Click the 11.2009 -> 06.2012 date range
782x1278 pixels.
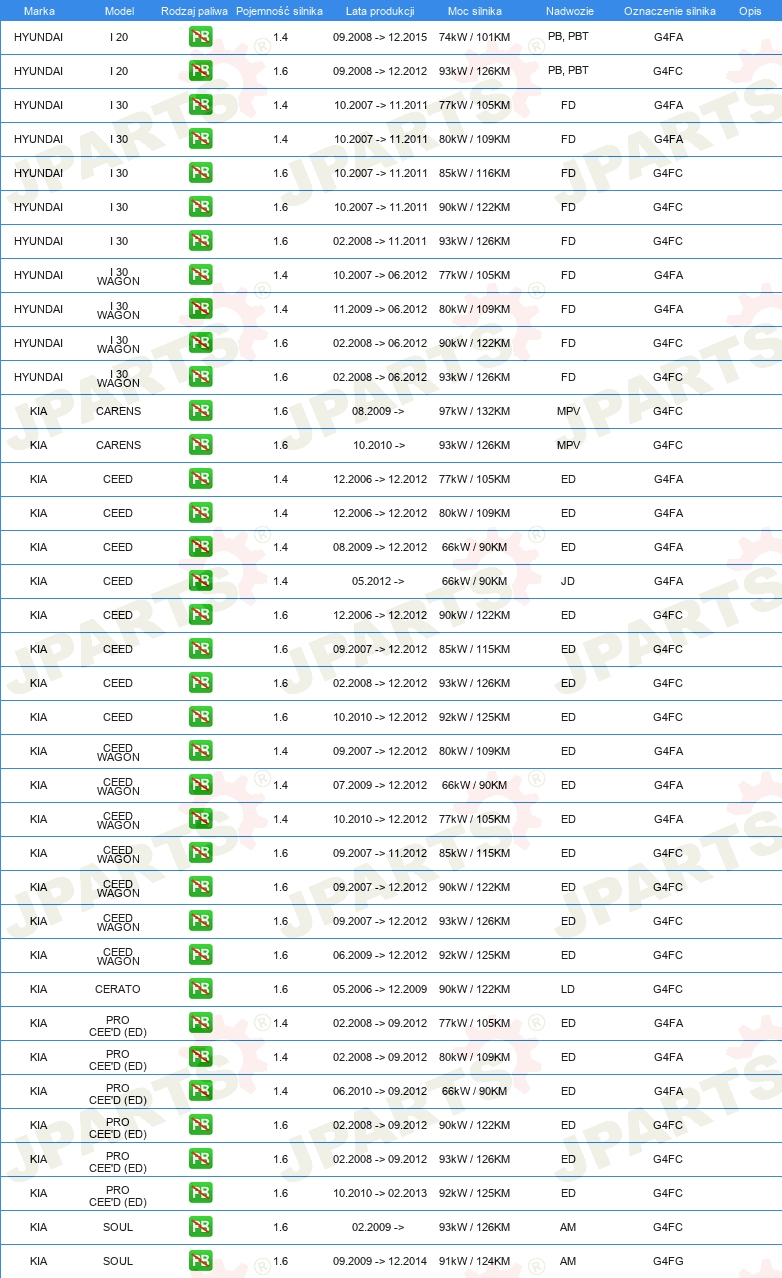(x=380, y=309)
